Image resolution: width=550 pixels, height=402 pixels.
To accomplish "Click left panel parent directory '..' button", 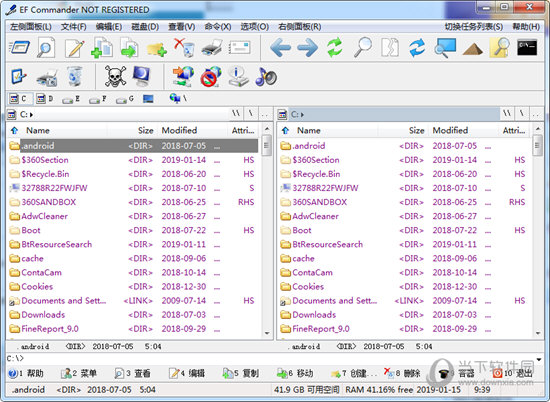I will point(264,114).
